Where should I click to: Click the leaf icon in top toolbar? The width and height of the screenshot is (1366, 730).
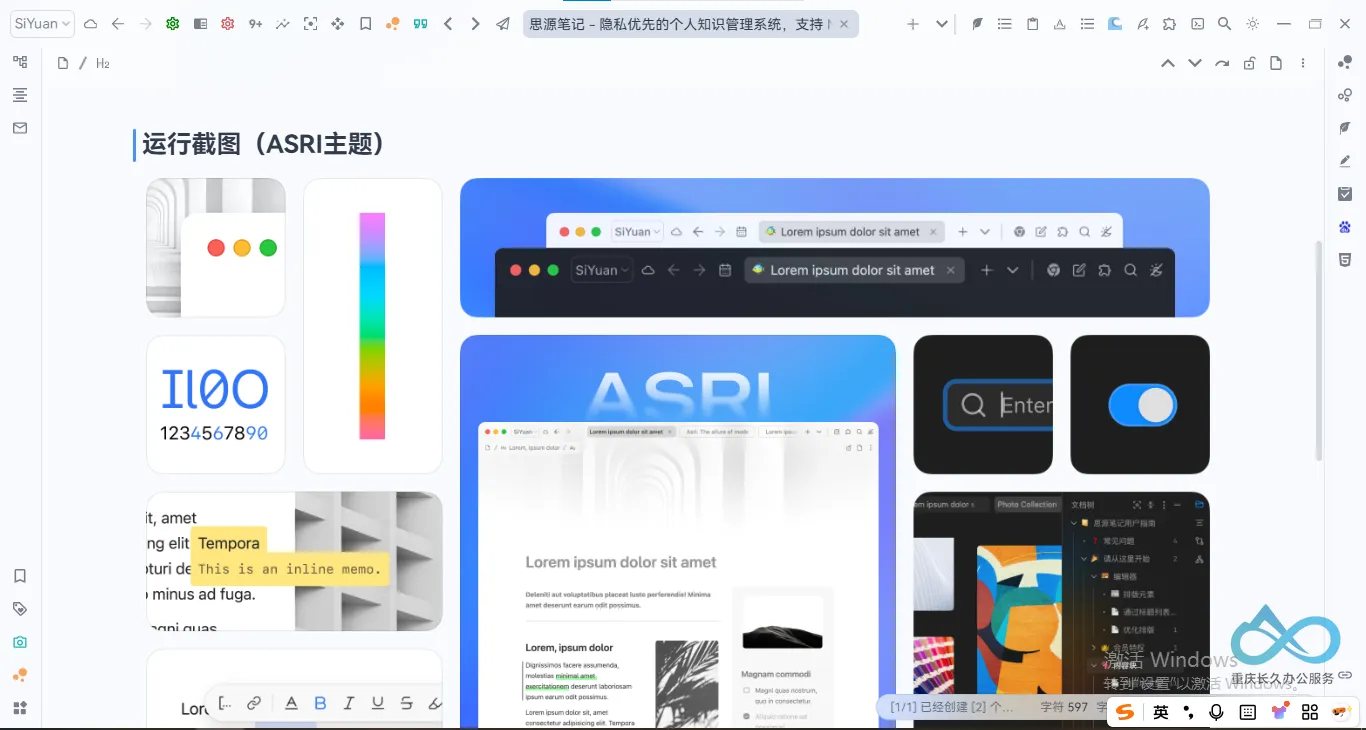tap(978, 24)
